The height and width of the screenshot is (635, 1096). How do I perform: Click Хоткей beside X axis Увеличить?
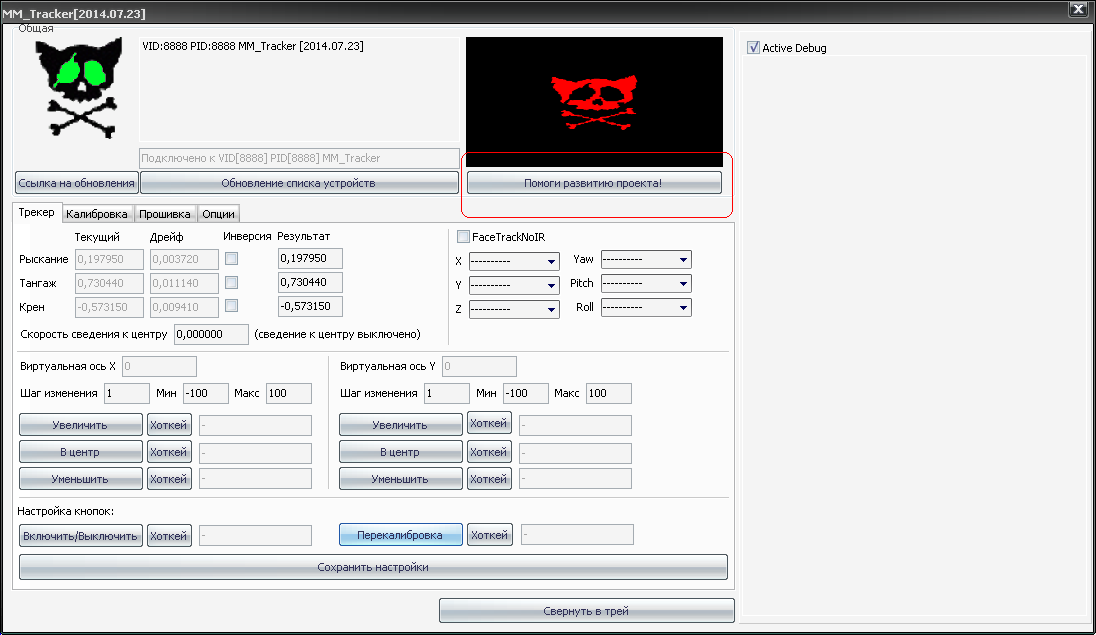pyautogui.click(x=169, y=424)
